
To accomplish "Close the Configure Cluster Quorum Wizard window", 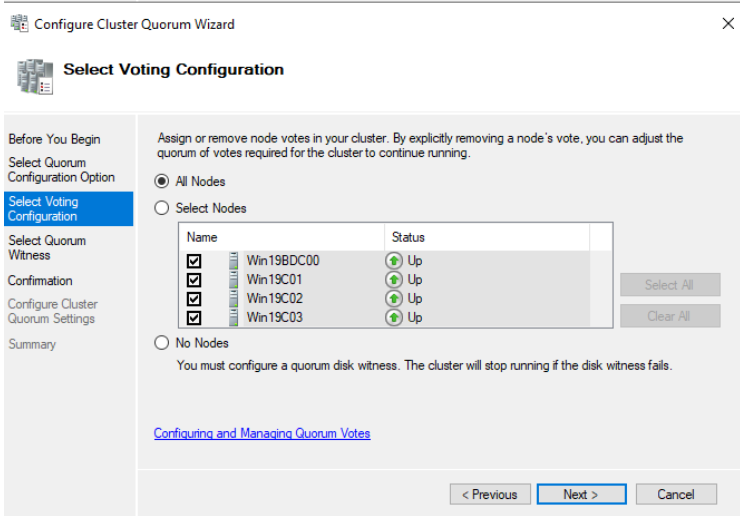I will tap(727, 24).
